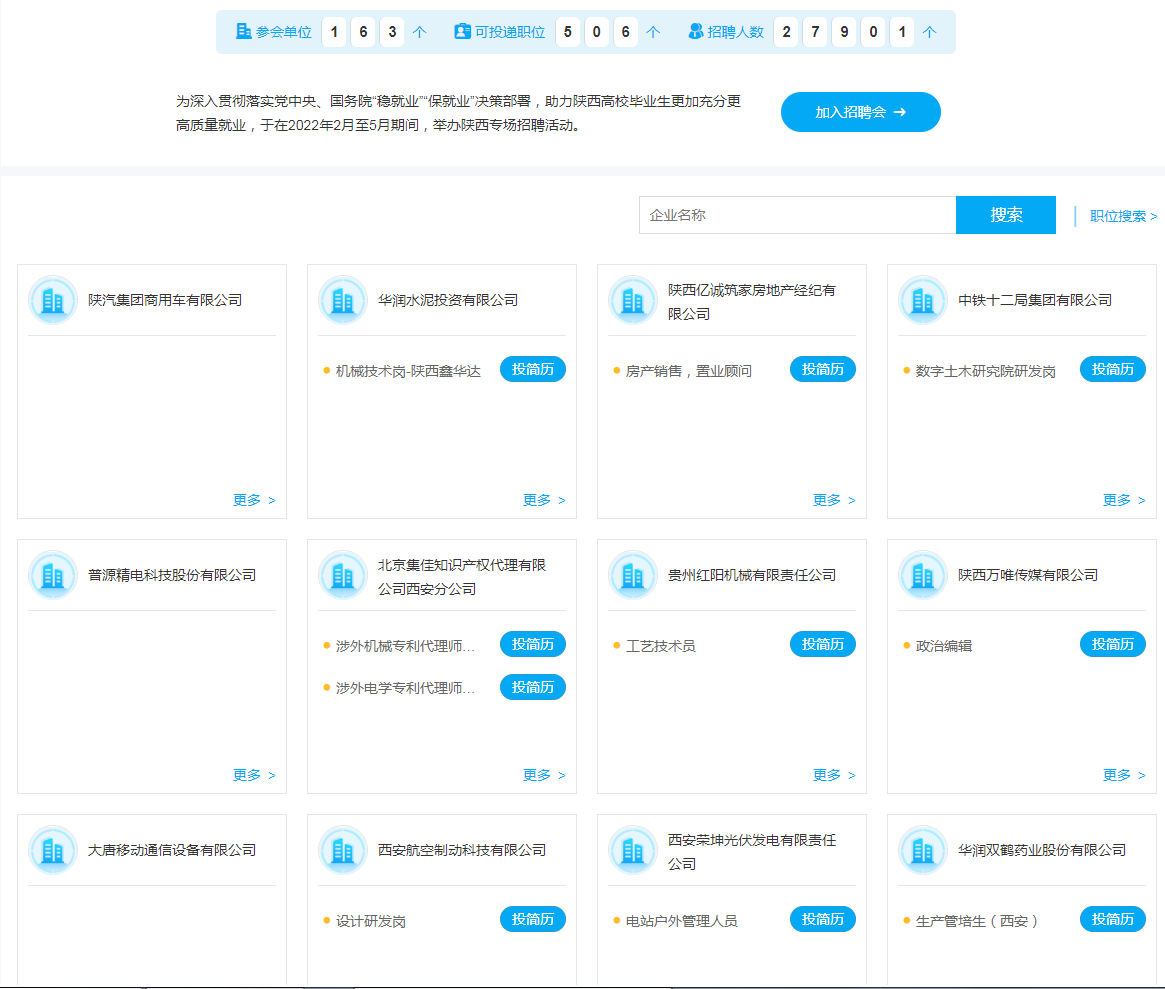Click the 招聘人数 people icon
This screenshot has width=1165, height=989.
point(695,31)
